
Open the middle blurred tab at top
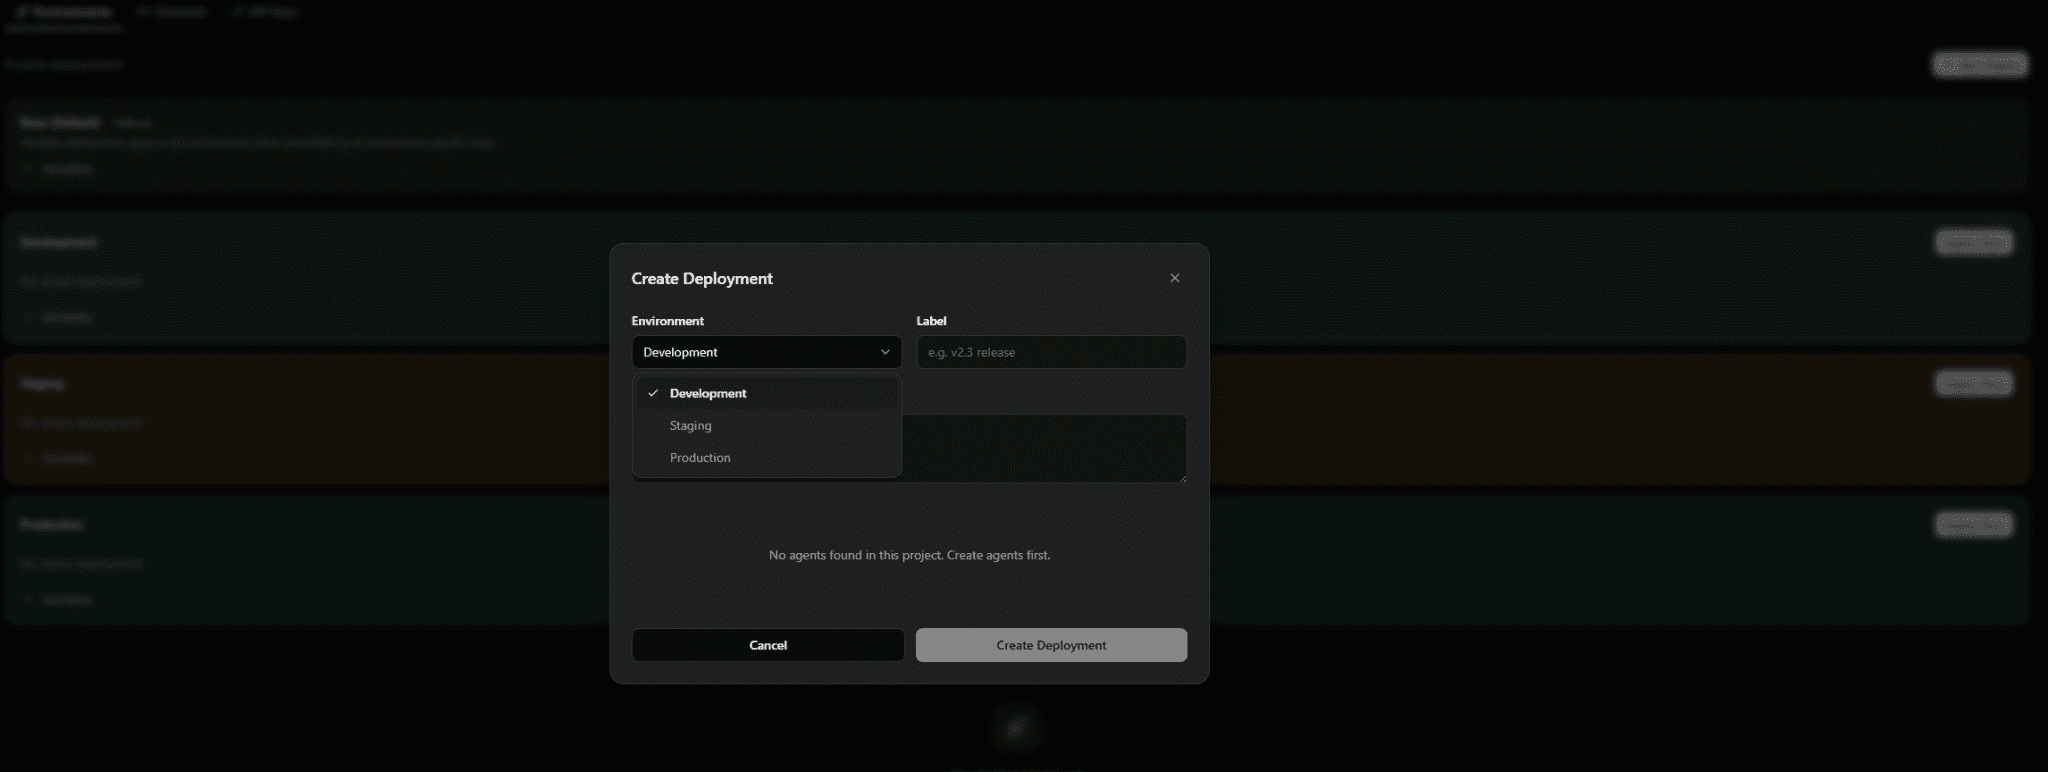click(x=172, y=12)
